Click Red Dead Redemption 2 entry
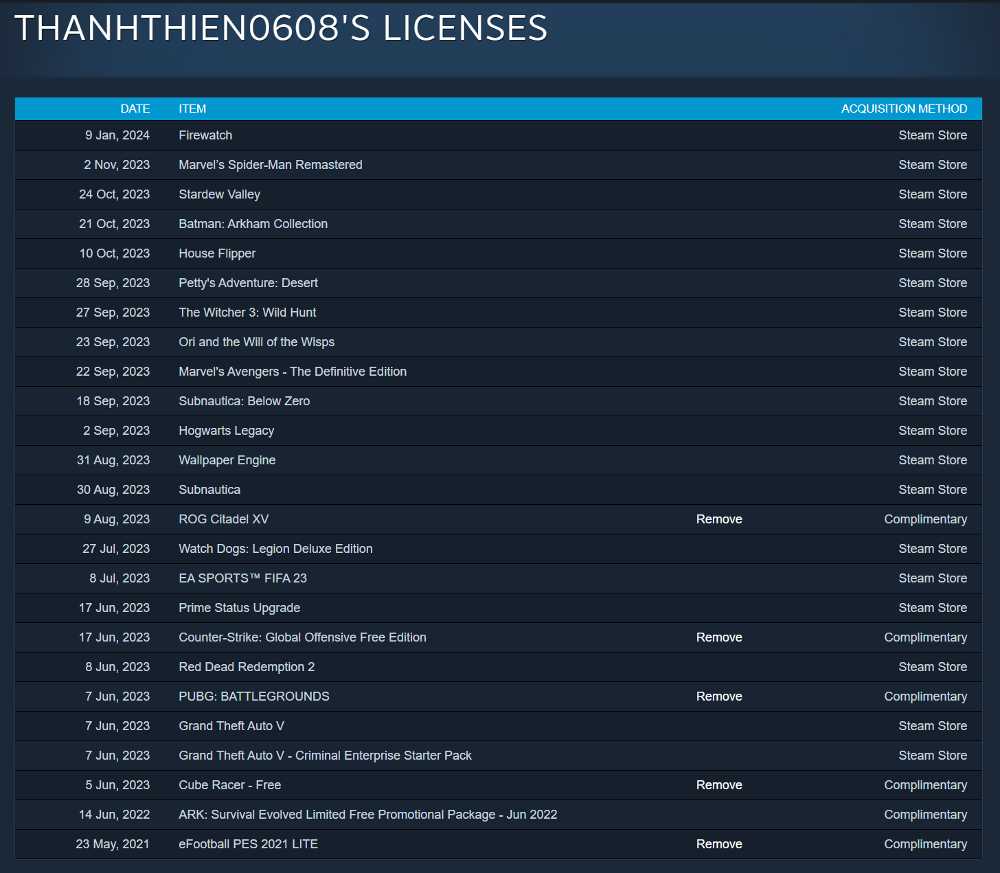The height and width of the screenshot is (873, 1000). click(x=247, y=667)
